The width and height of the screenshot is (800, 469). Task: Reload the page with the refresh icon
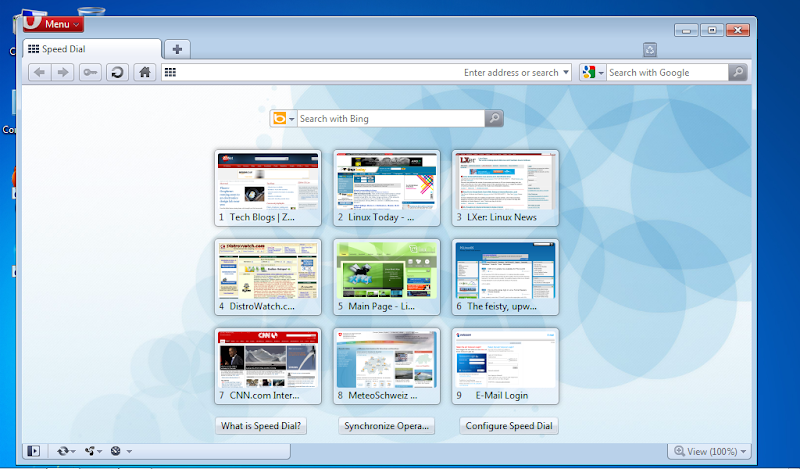coord(117,72)
